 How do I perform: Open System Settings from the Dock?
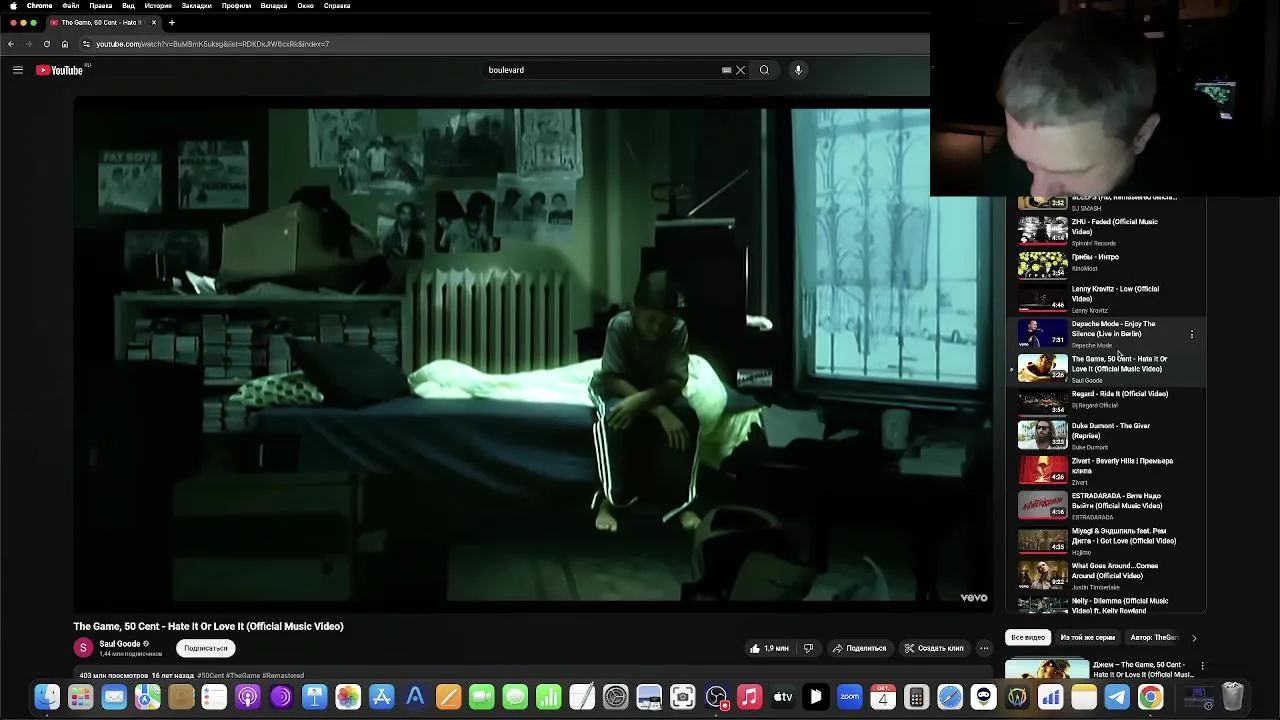pyautogui.click(x=616, y=697)
